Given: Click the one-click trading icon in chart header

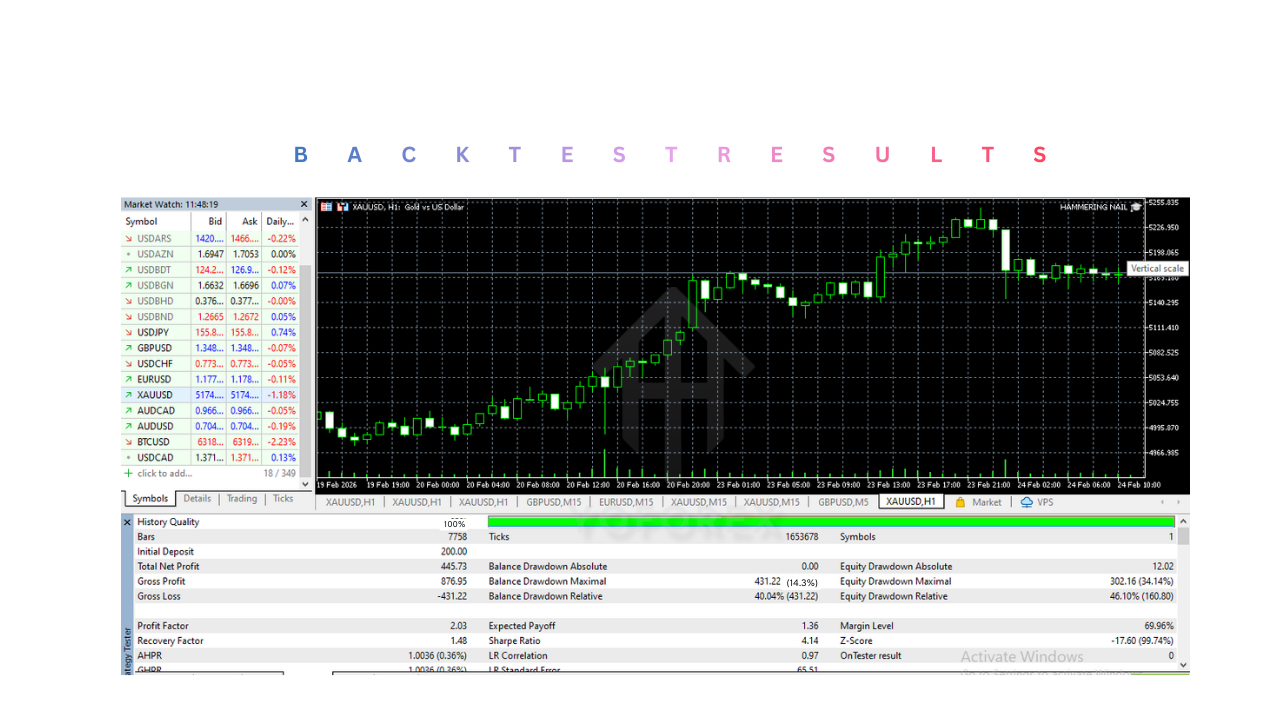Looking at the screenshot, I should [342, 207].
